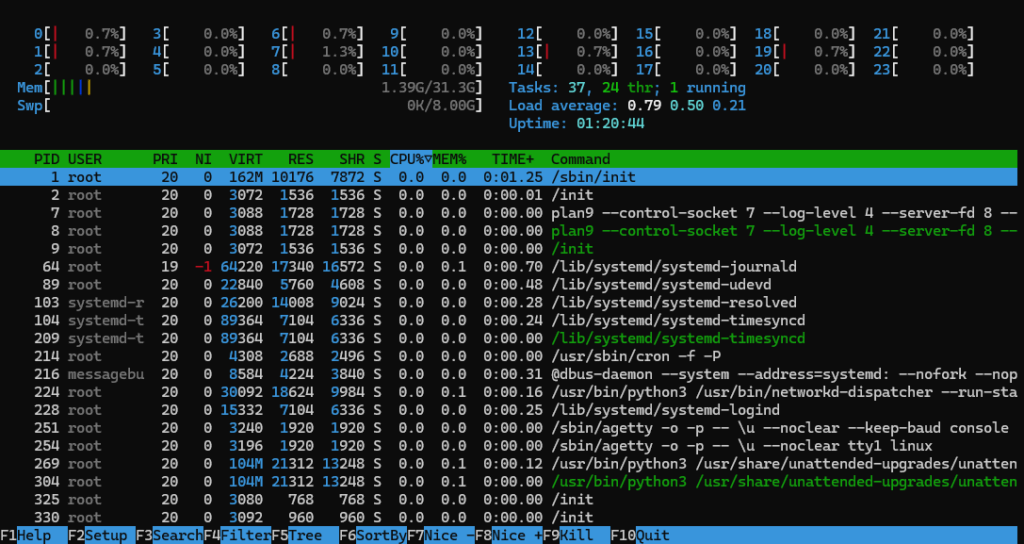Select the green PID 8 plan9 thread row
Viewport: 1024px width, 544px height.
509,231
